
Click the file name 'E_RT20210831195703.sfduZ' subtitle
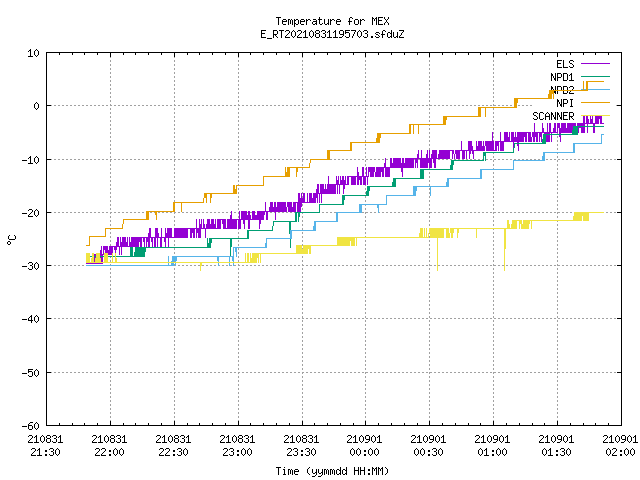click(332, 34)
